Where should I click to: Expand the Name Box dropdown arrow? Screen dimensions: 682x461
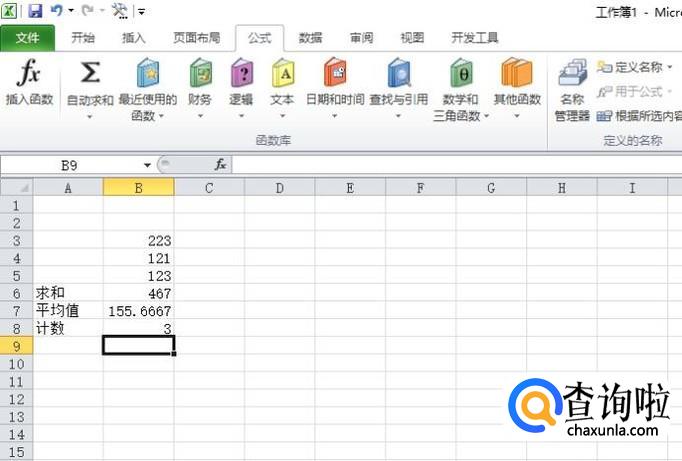pyautogui.click(x=147, y=165)
